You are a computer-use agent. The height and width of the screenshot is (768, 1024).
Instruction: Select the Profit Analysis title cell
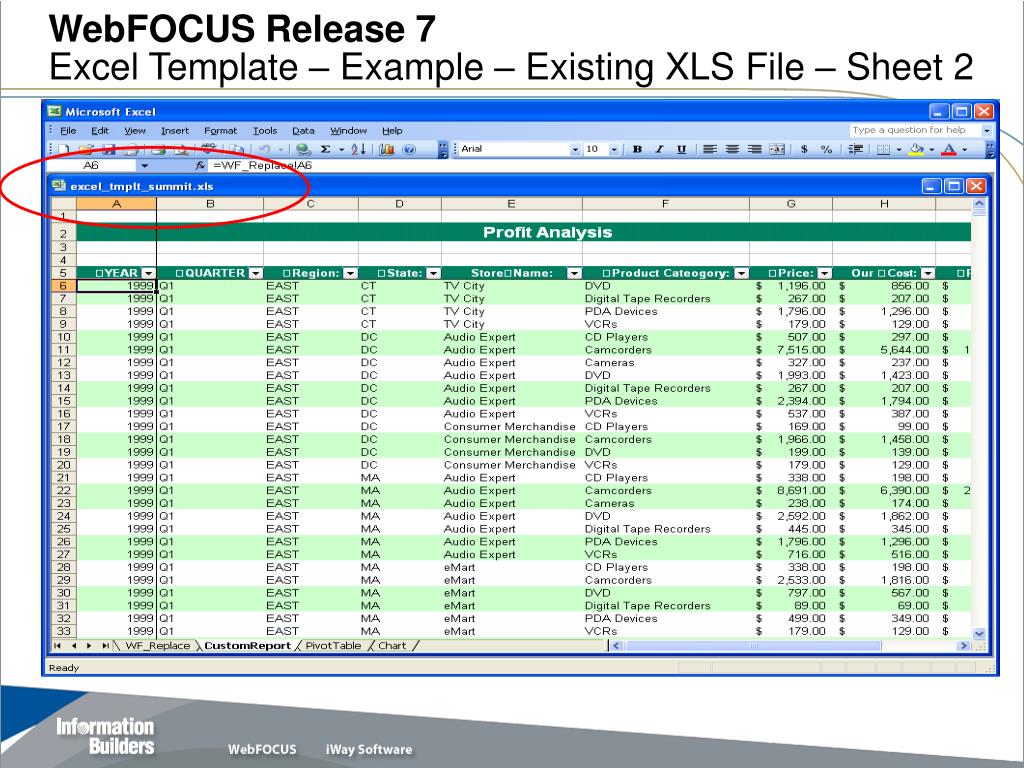pos(524,232)
